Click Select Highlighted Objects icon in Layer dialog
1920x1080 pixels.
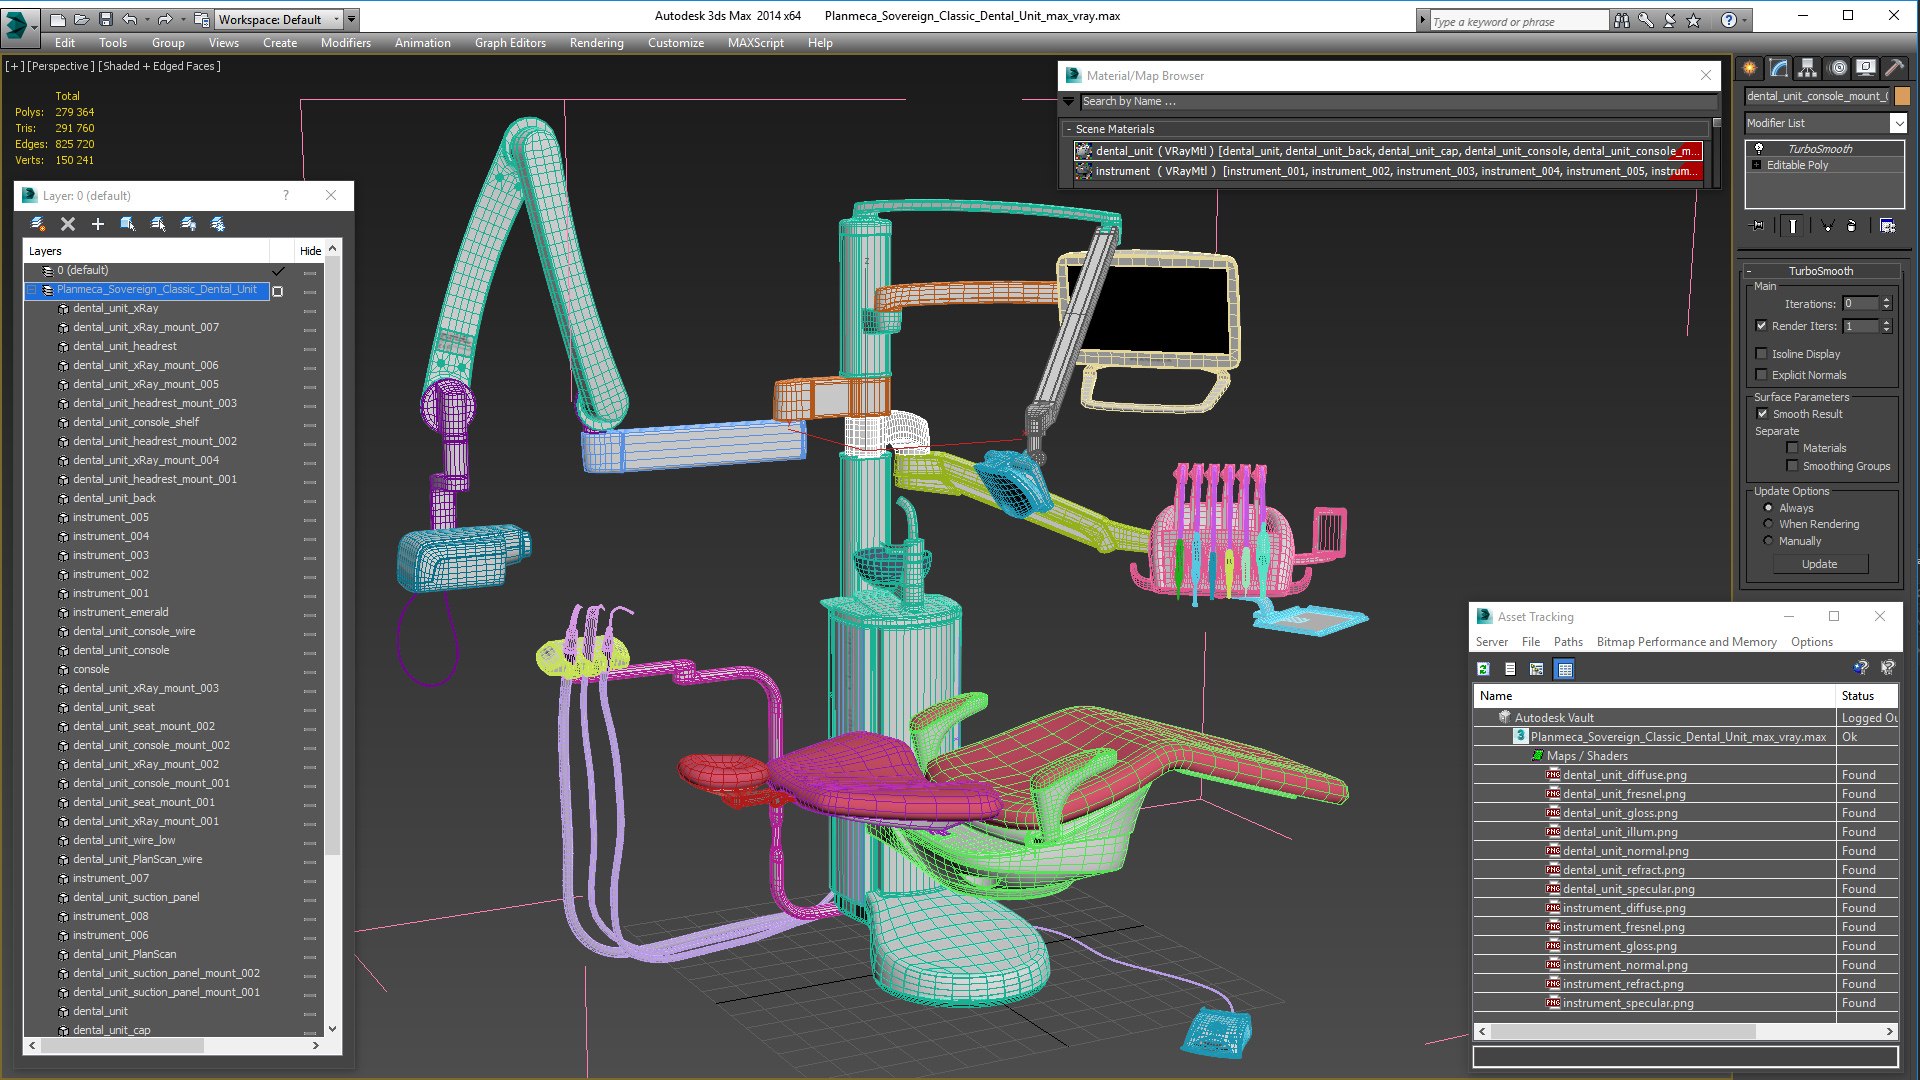(128, 224)
